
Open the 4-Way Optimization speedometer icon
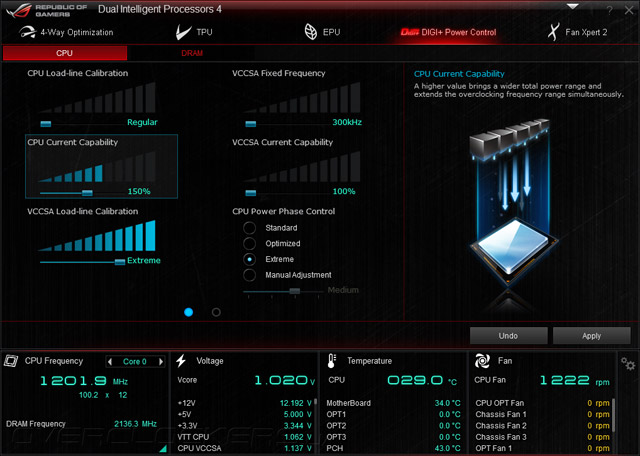pos(27,32)
